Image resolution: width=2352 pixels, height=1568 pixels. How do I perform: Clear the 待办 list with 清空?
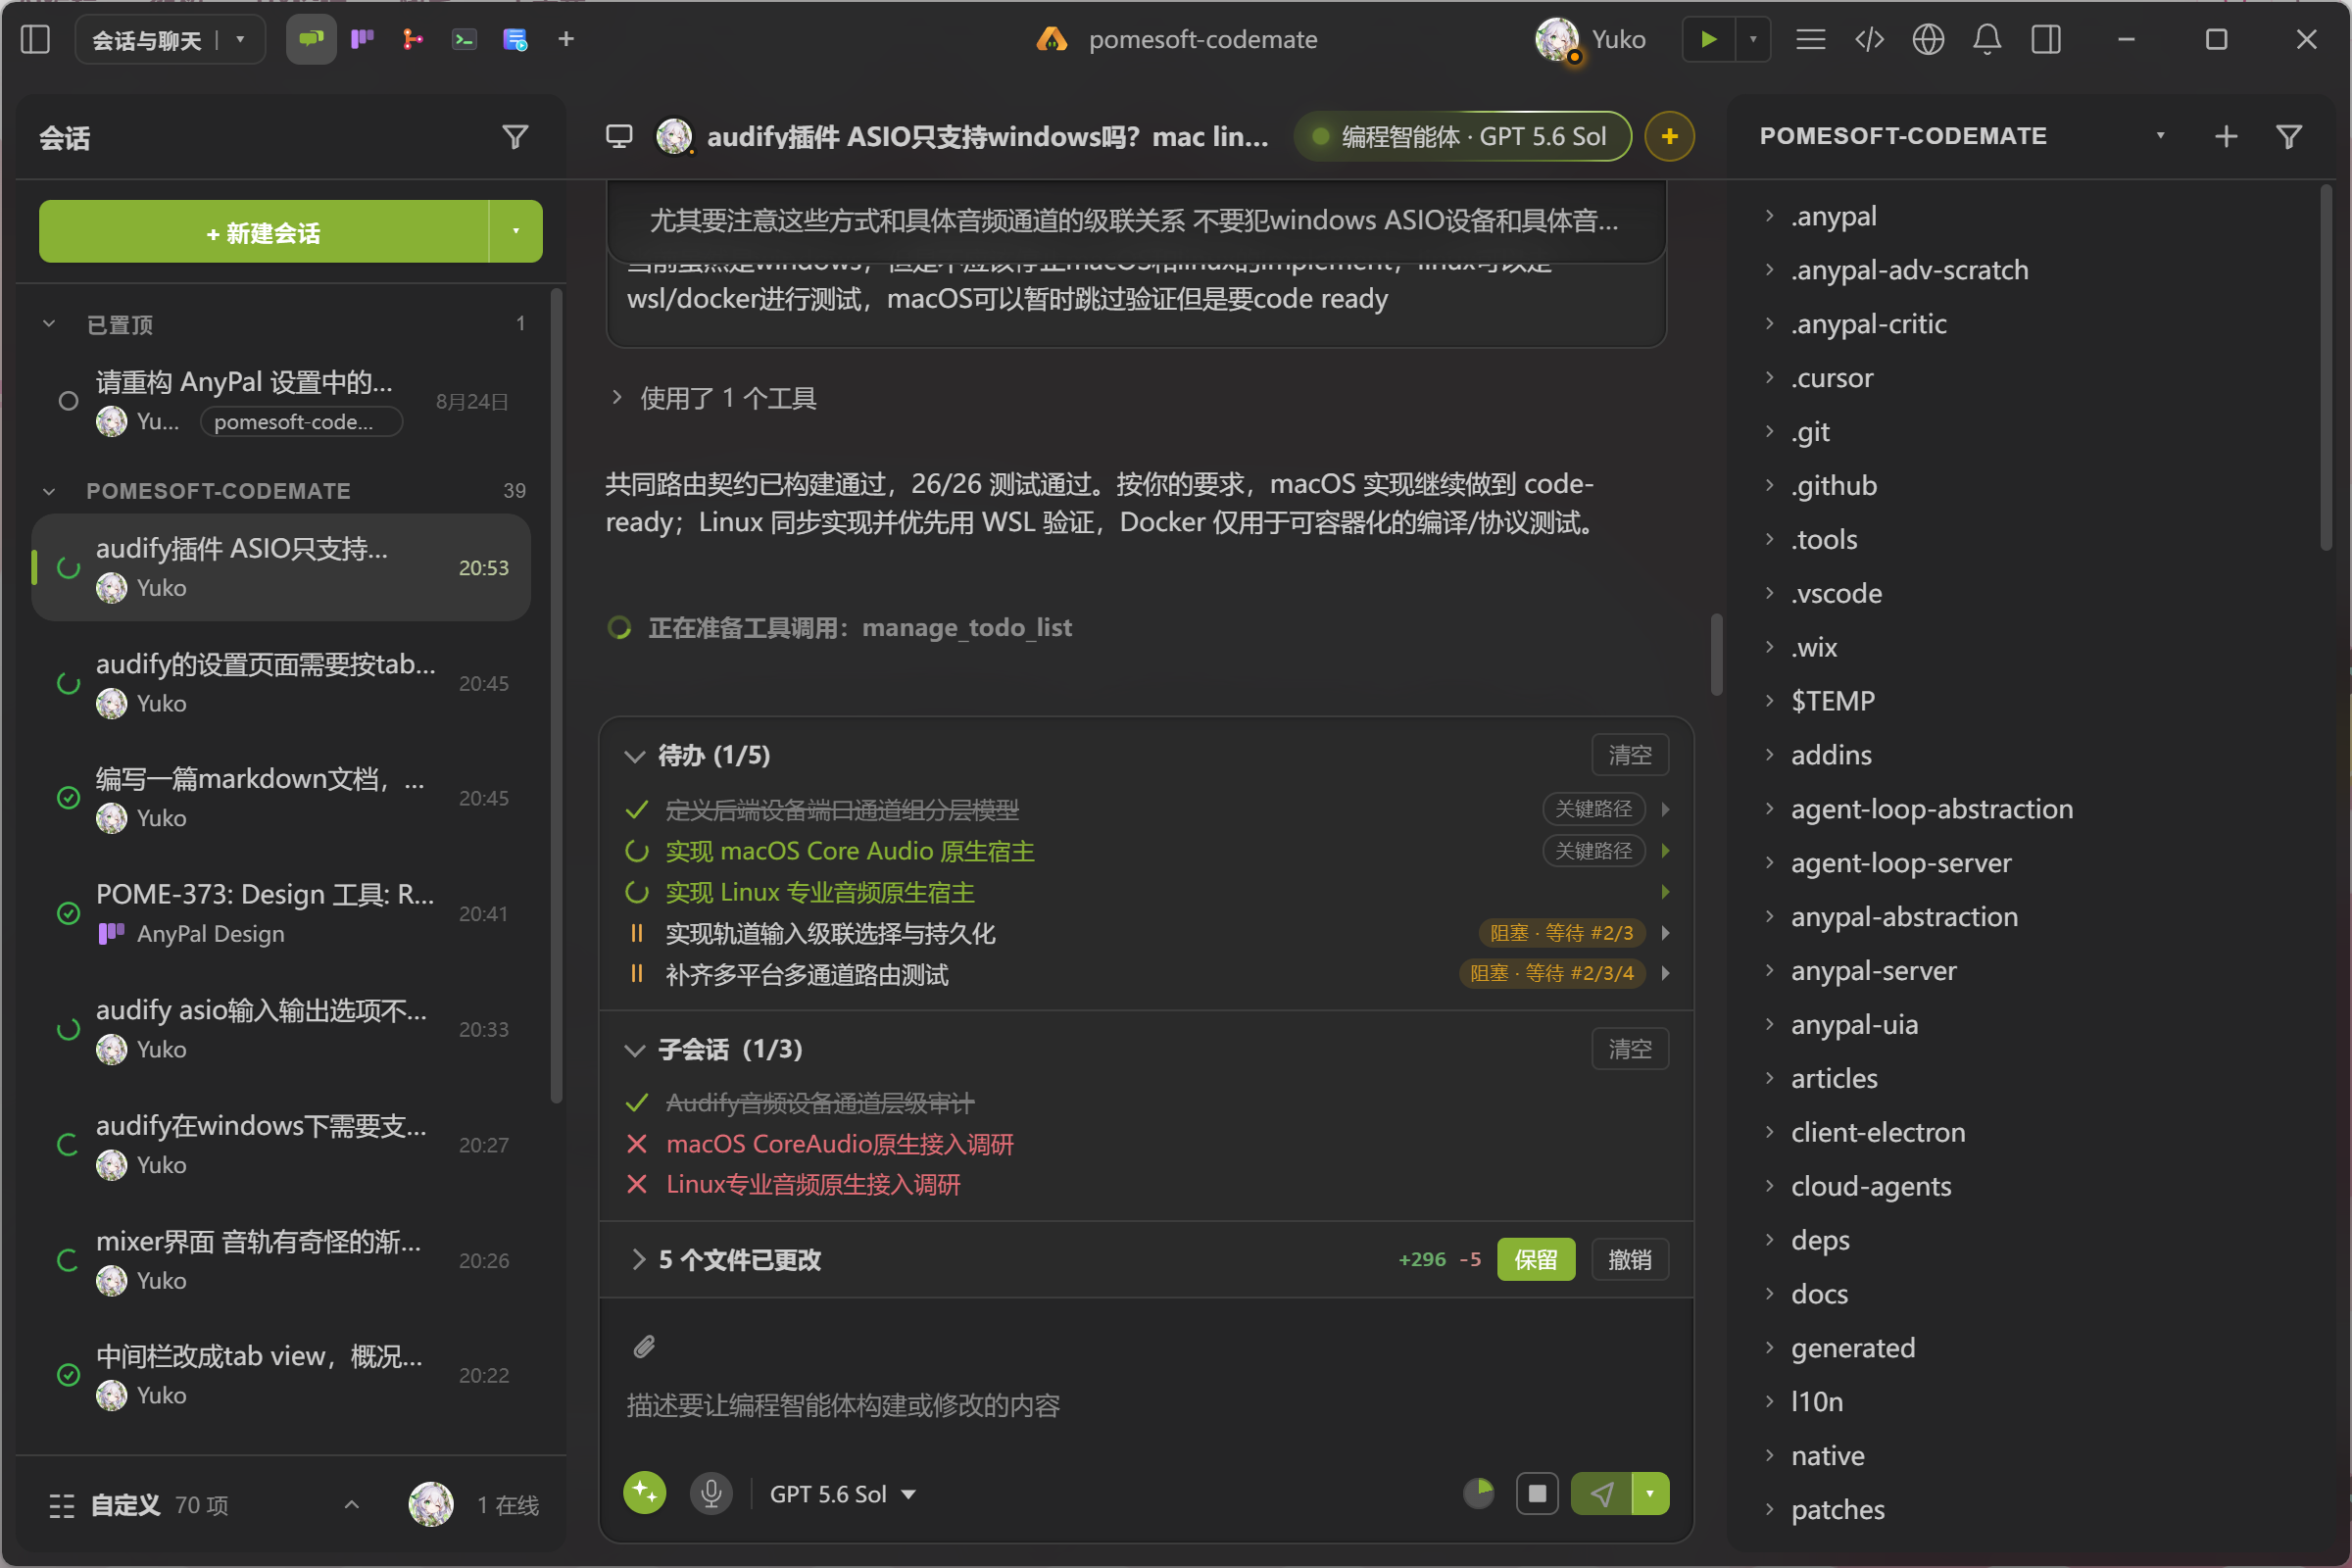(1629, 755)
